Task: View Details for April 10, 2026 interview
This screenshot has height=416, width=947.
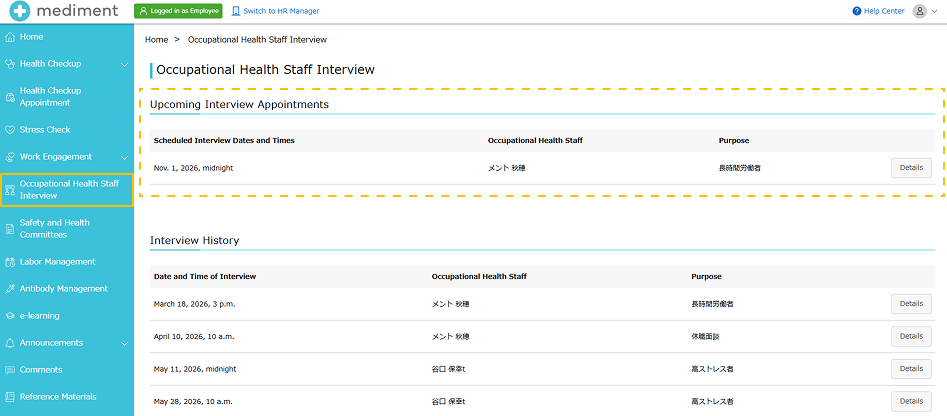Action: coord(911,336)
